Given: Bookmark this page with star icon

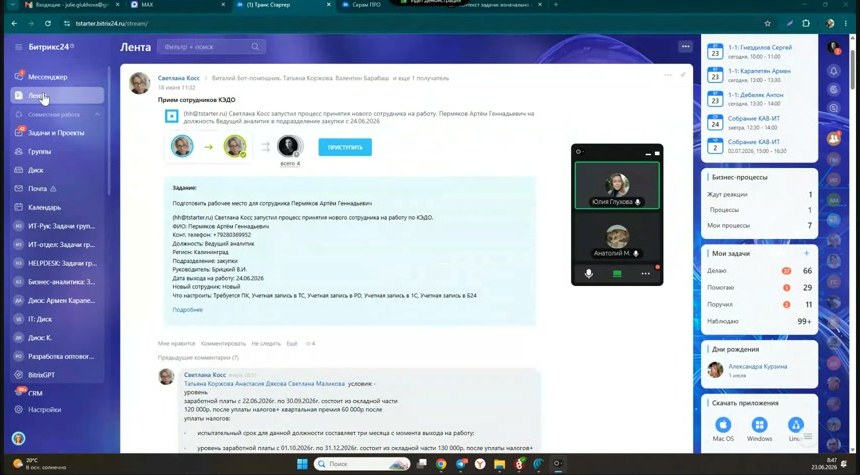Looking at the screenshot, I should click(x=767, y=24).
